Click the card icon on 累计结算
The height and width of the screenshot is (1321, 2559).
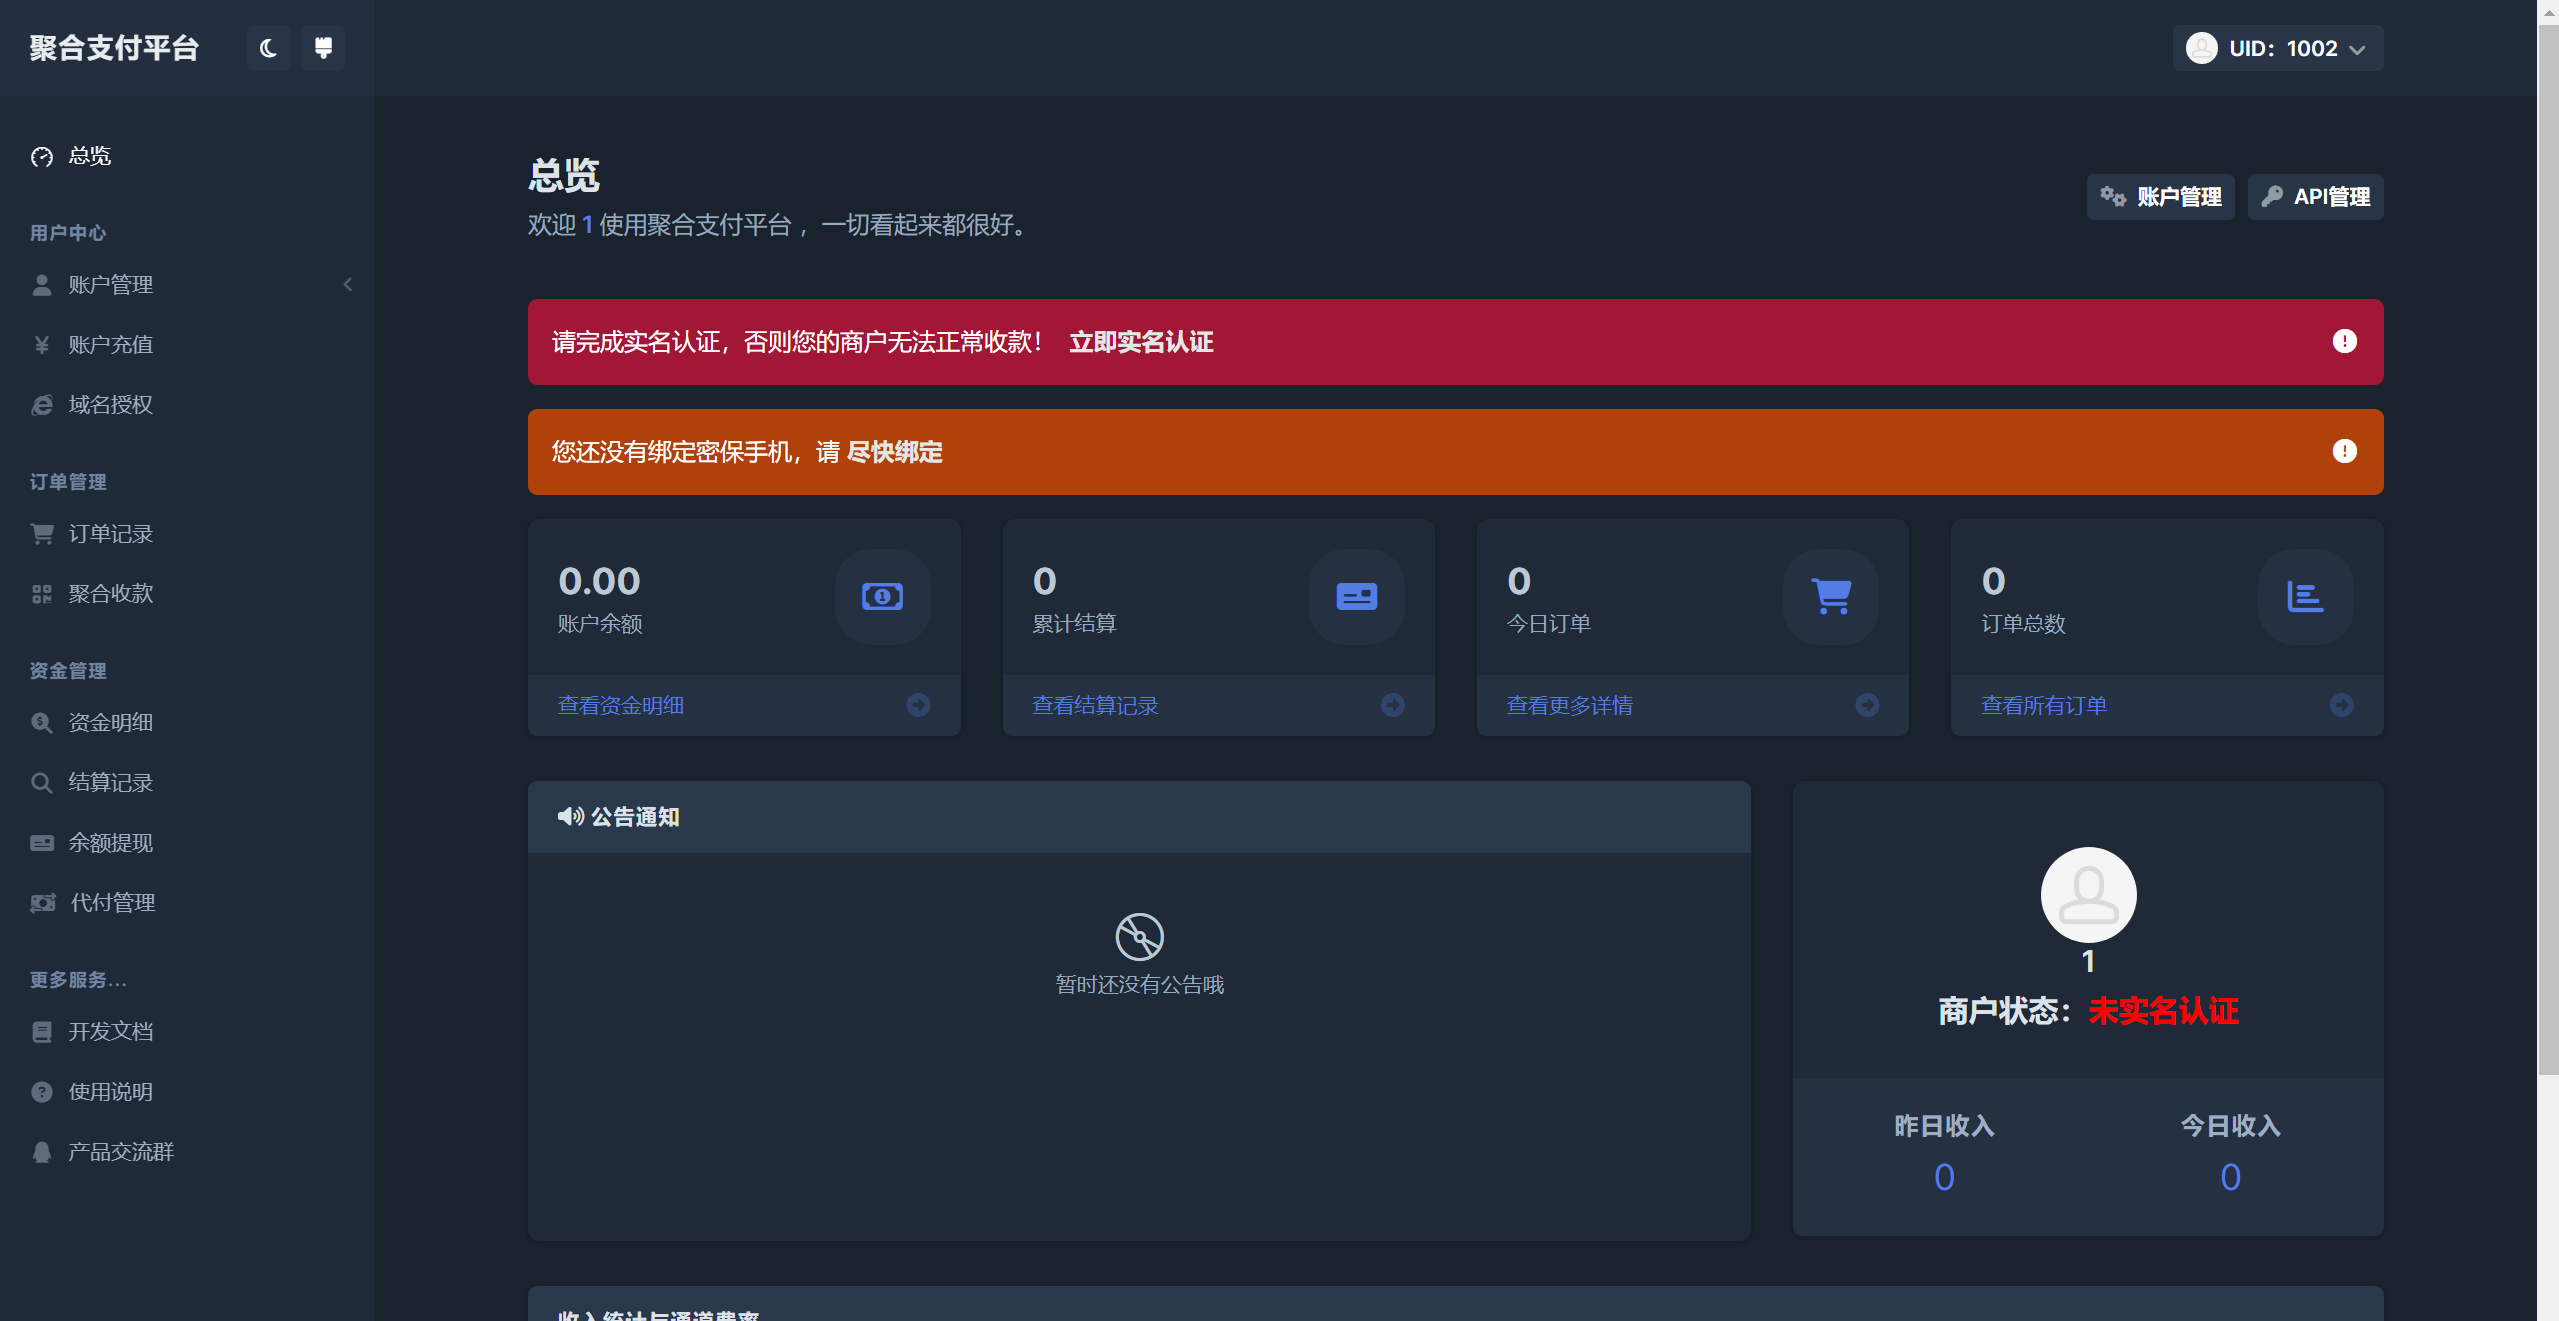coord(1356,597)
